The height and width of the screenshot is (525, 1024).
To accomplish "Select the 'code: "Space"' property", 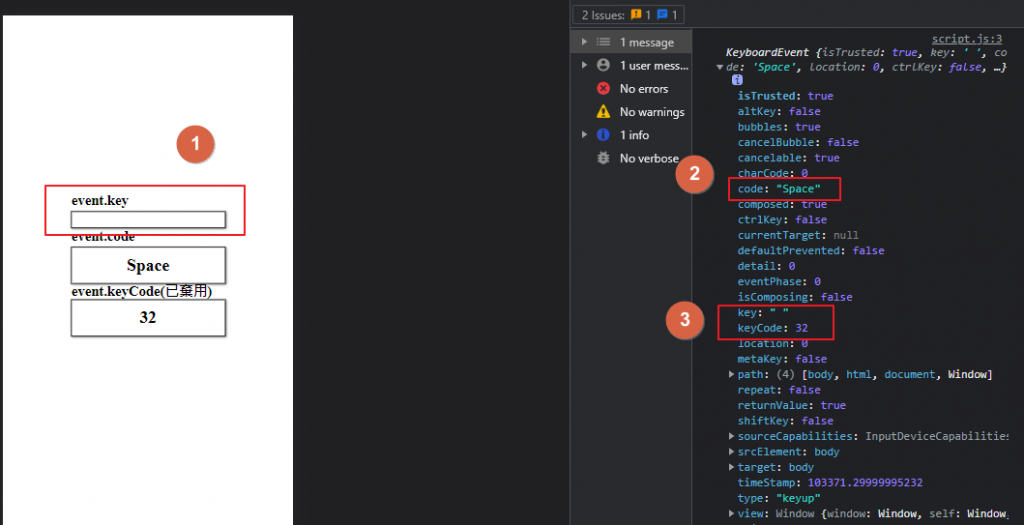I will [779, 189].
